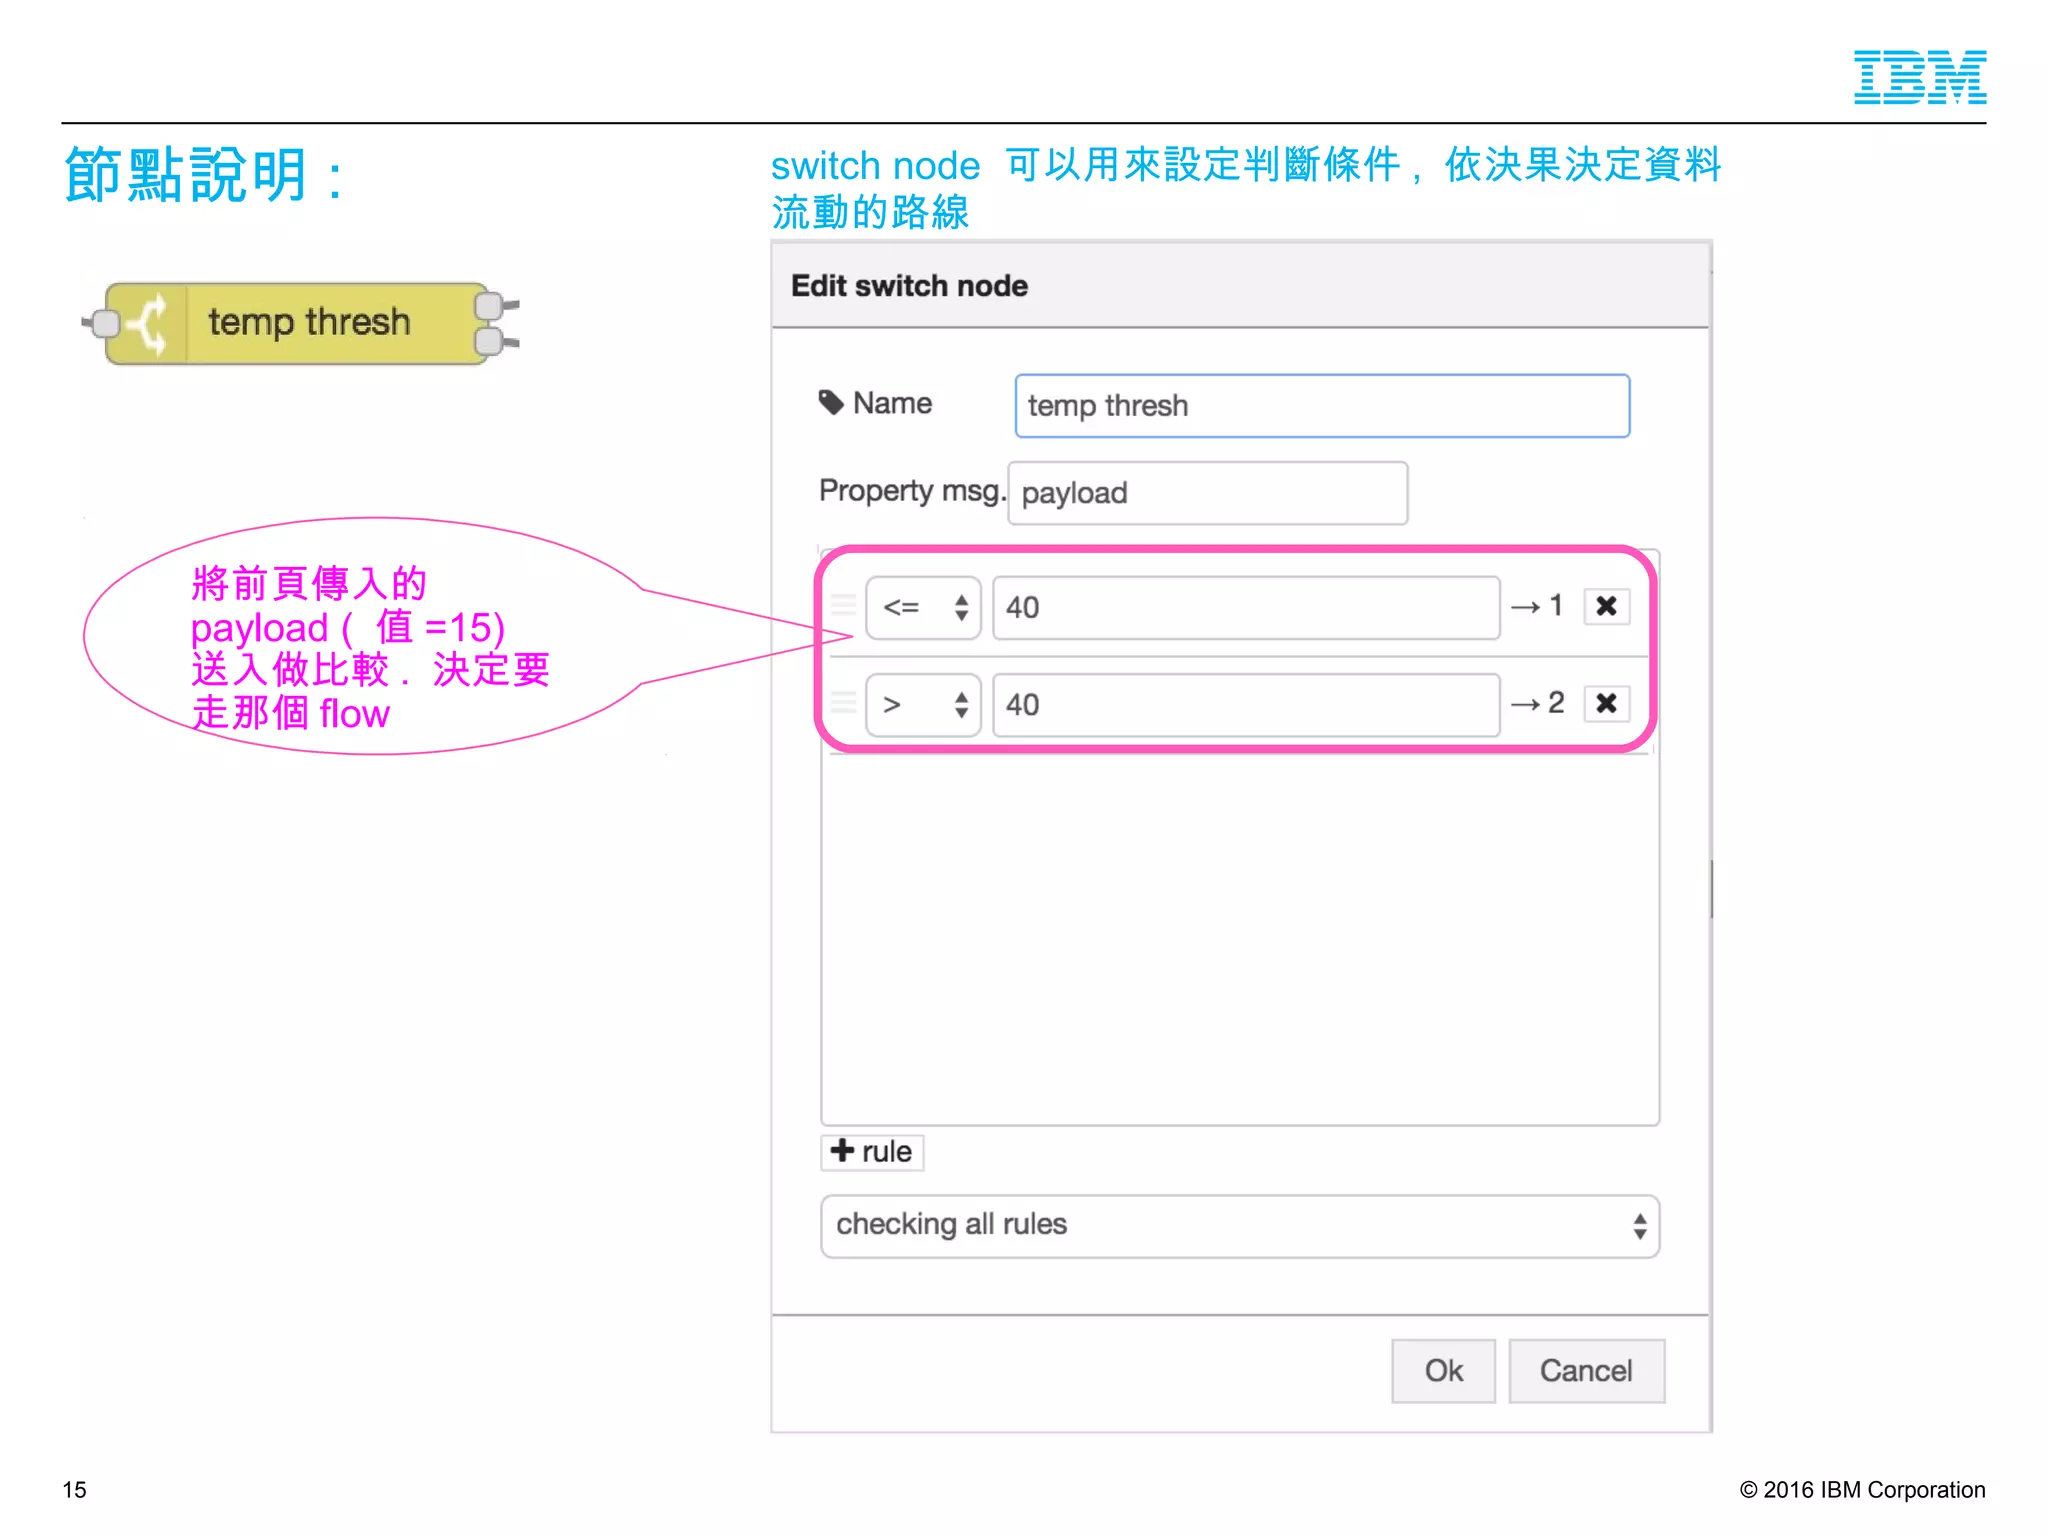Click the dialog's scrollbar on right edge
Viewport: 2048px width, 1536px height.
click(x=1711, y=888)
